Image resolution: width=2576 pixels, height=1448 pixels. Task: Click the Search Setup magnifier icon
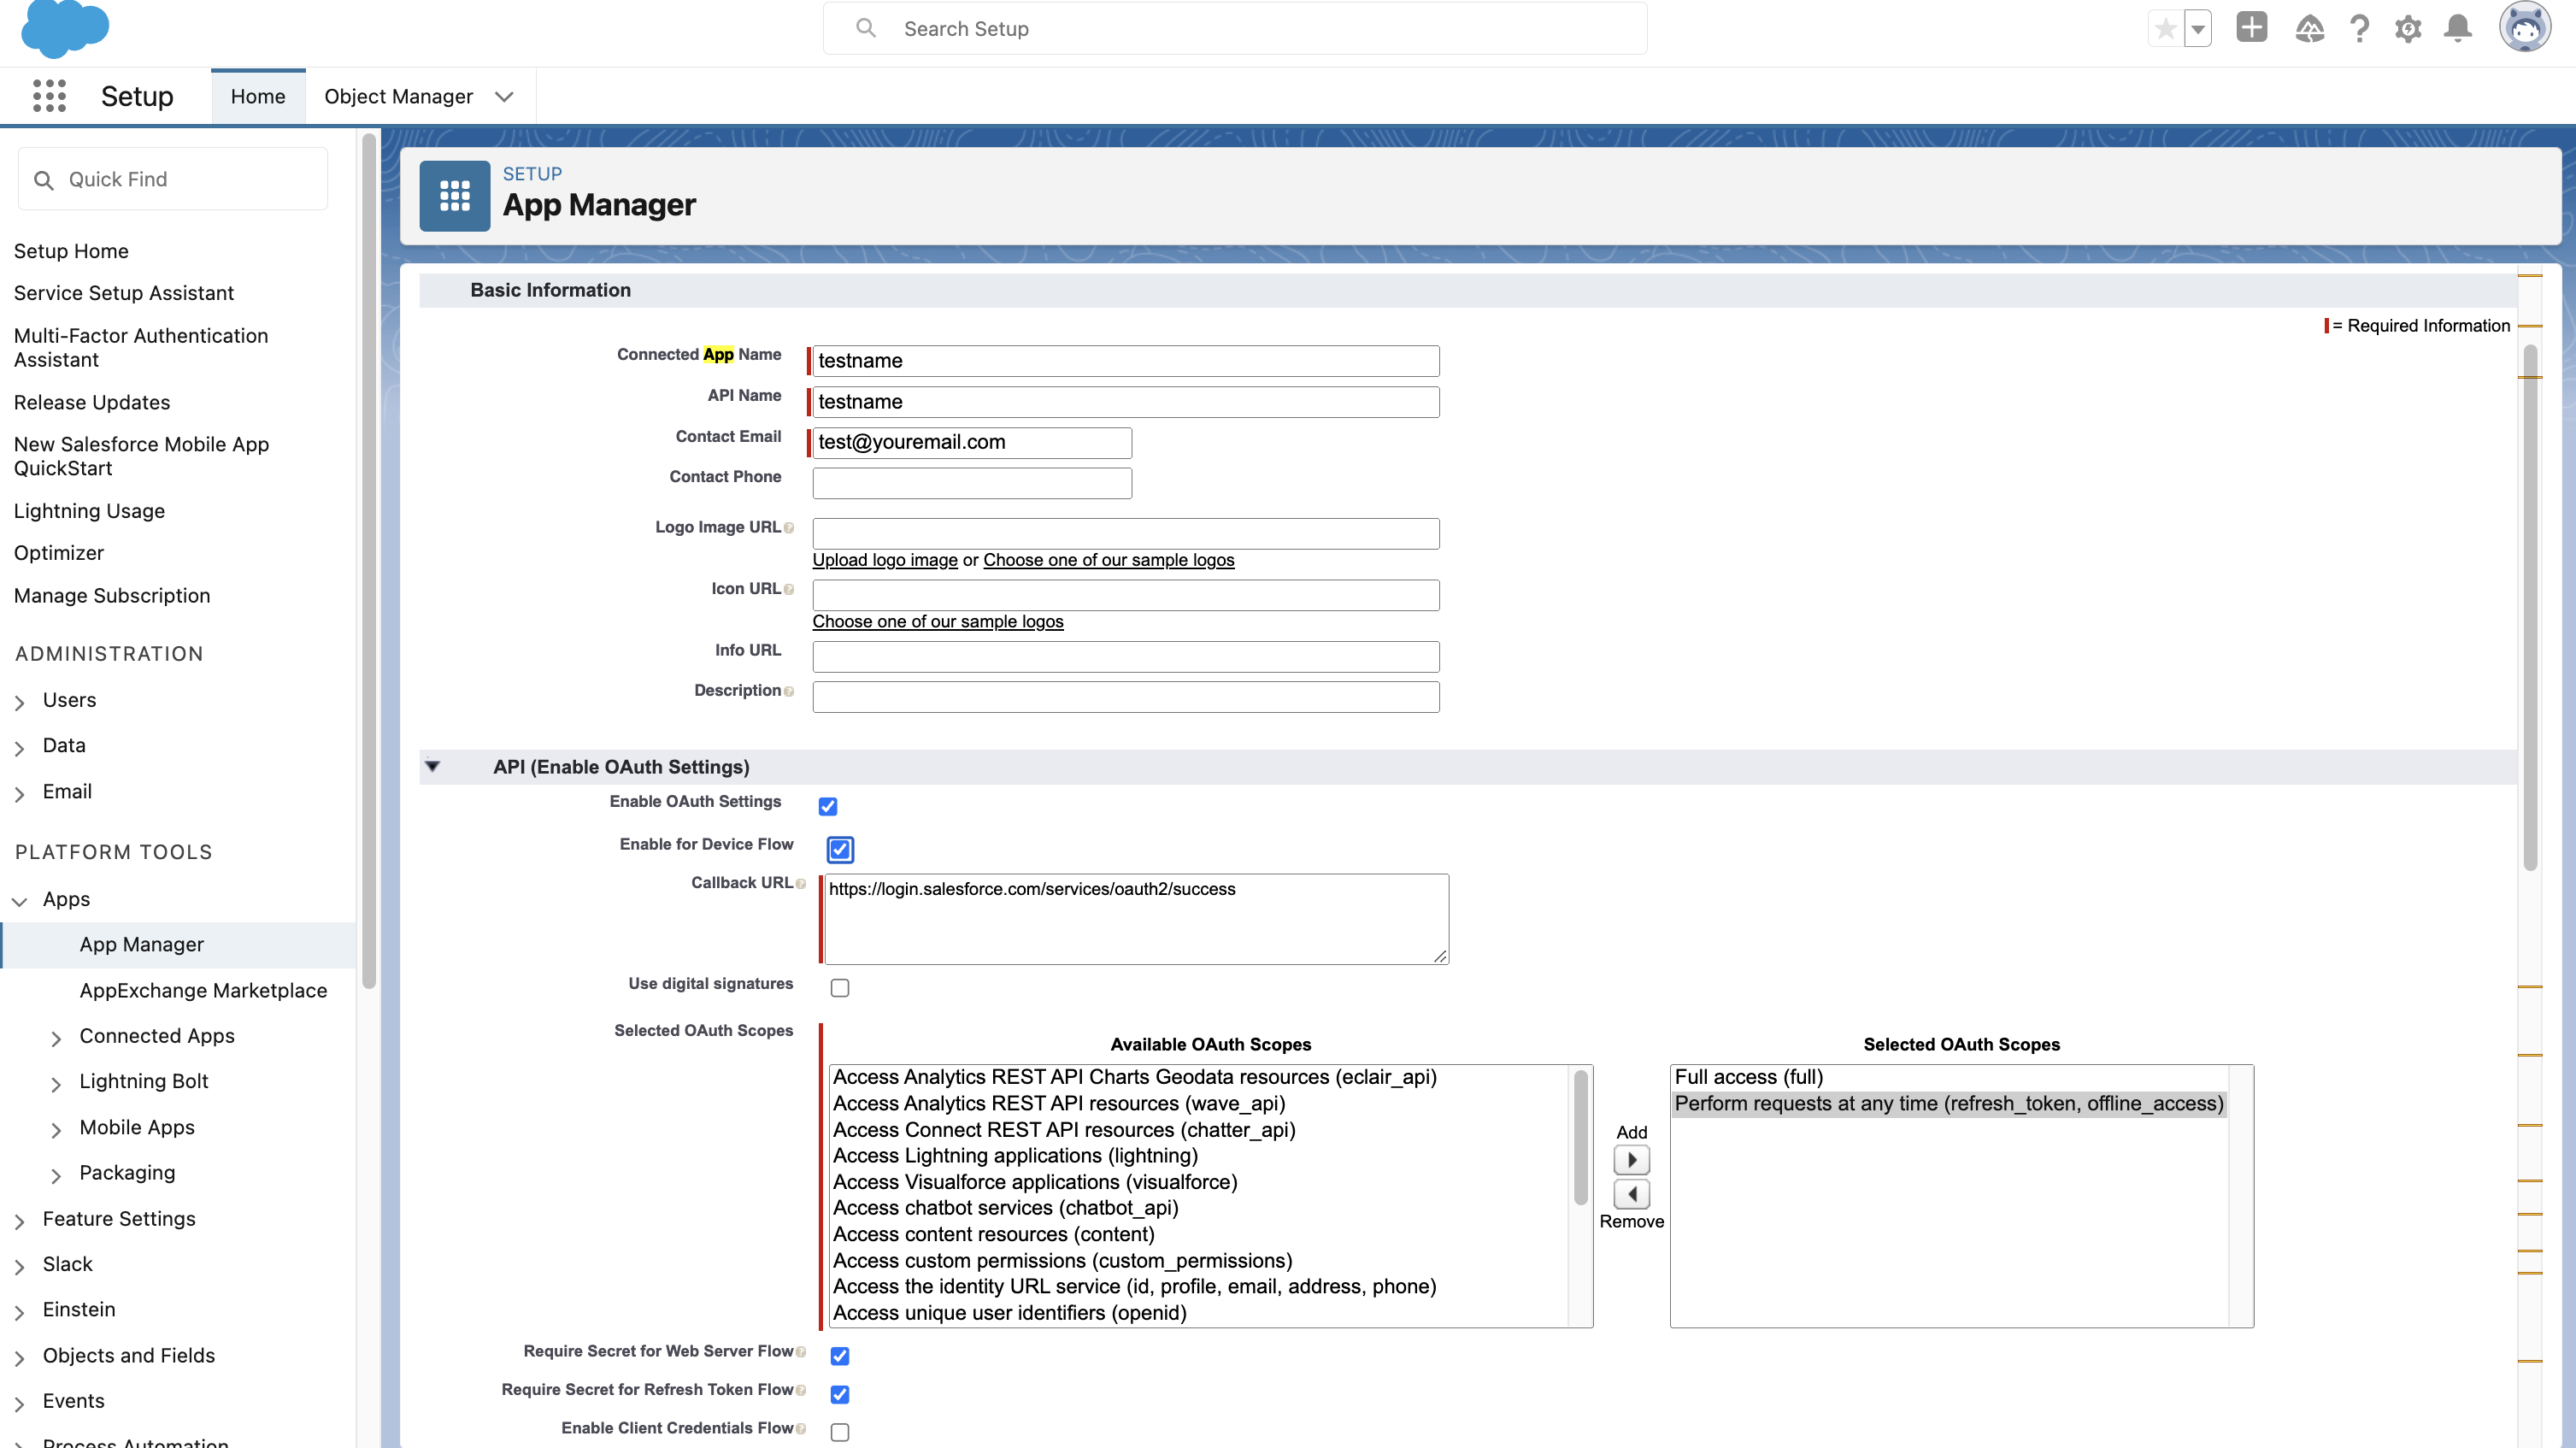[866, 28]
